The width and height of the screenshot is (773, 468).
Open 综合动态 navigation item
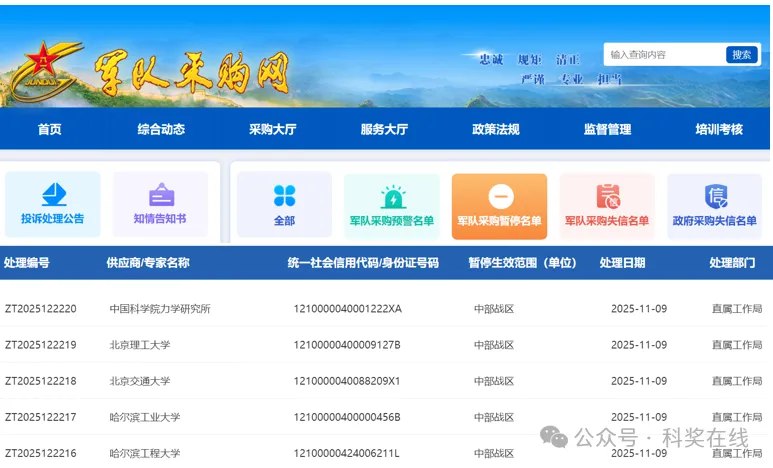[x=161, y=129]
